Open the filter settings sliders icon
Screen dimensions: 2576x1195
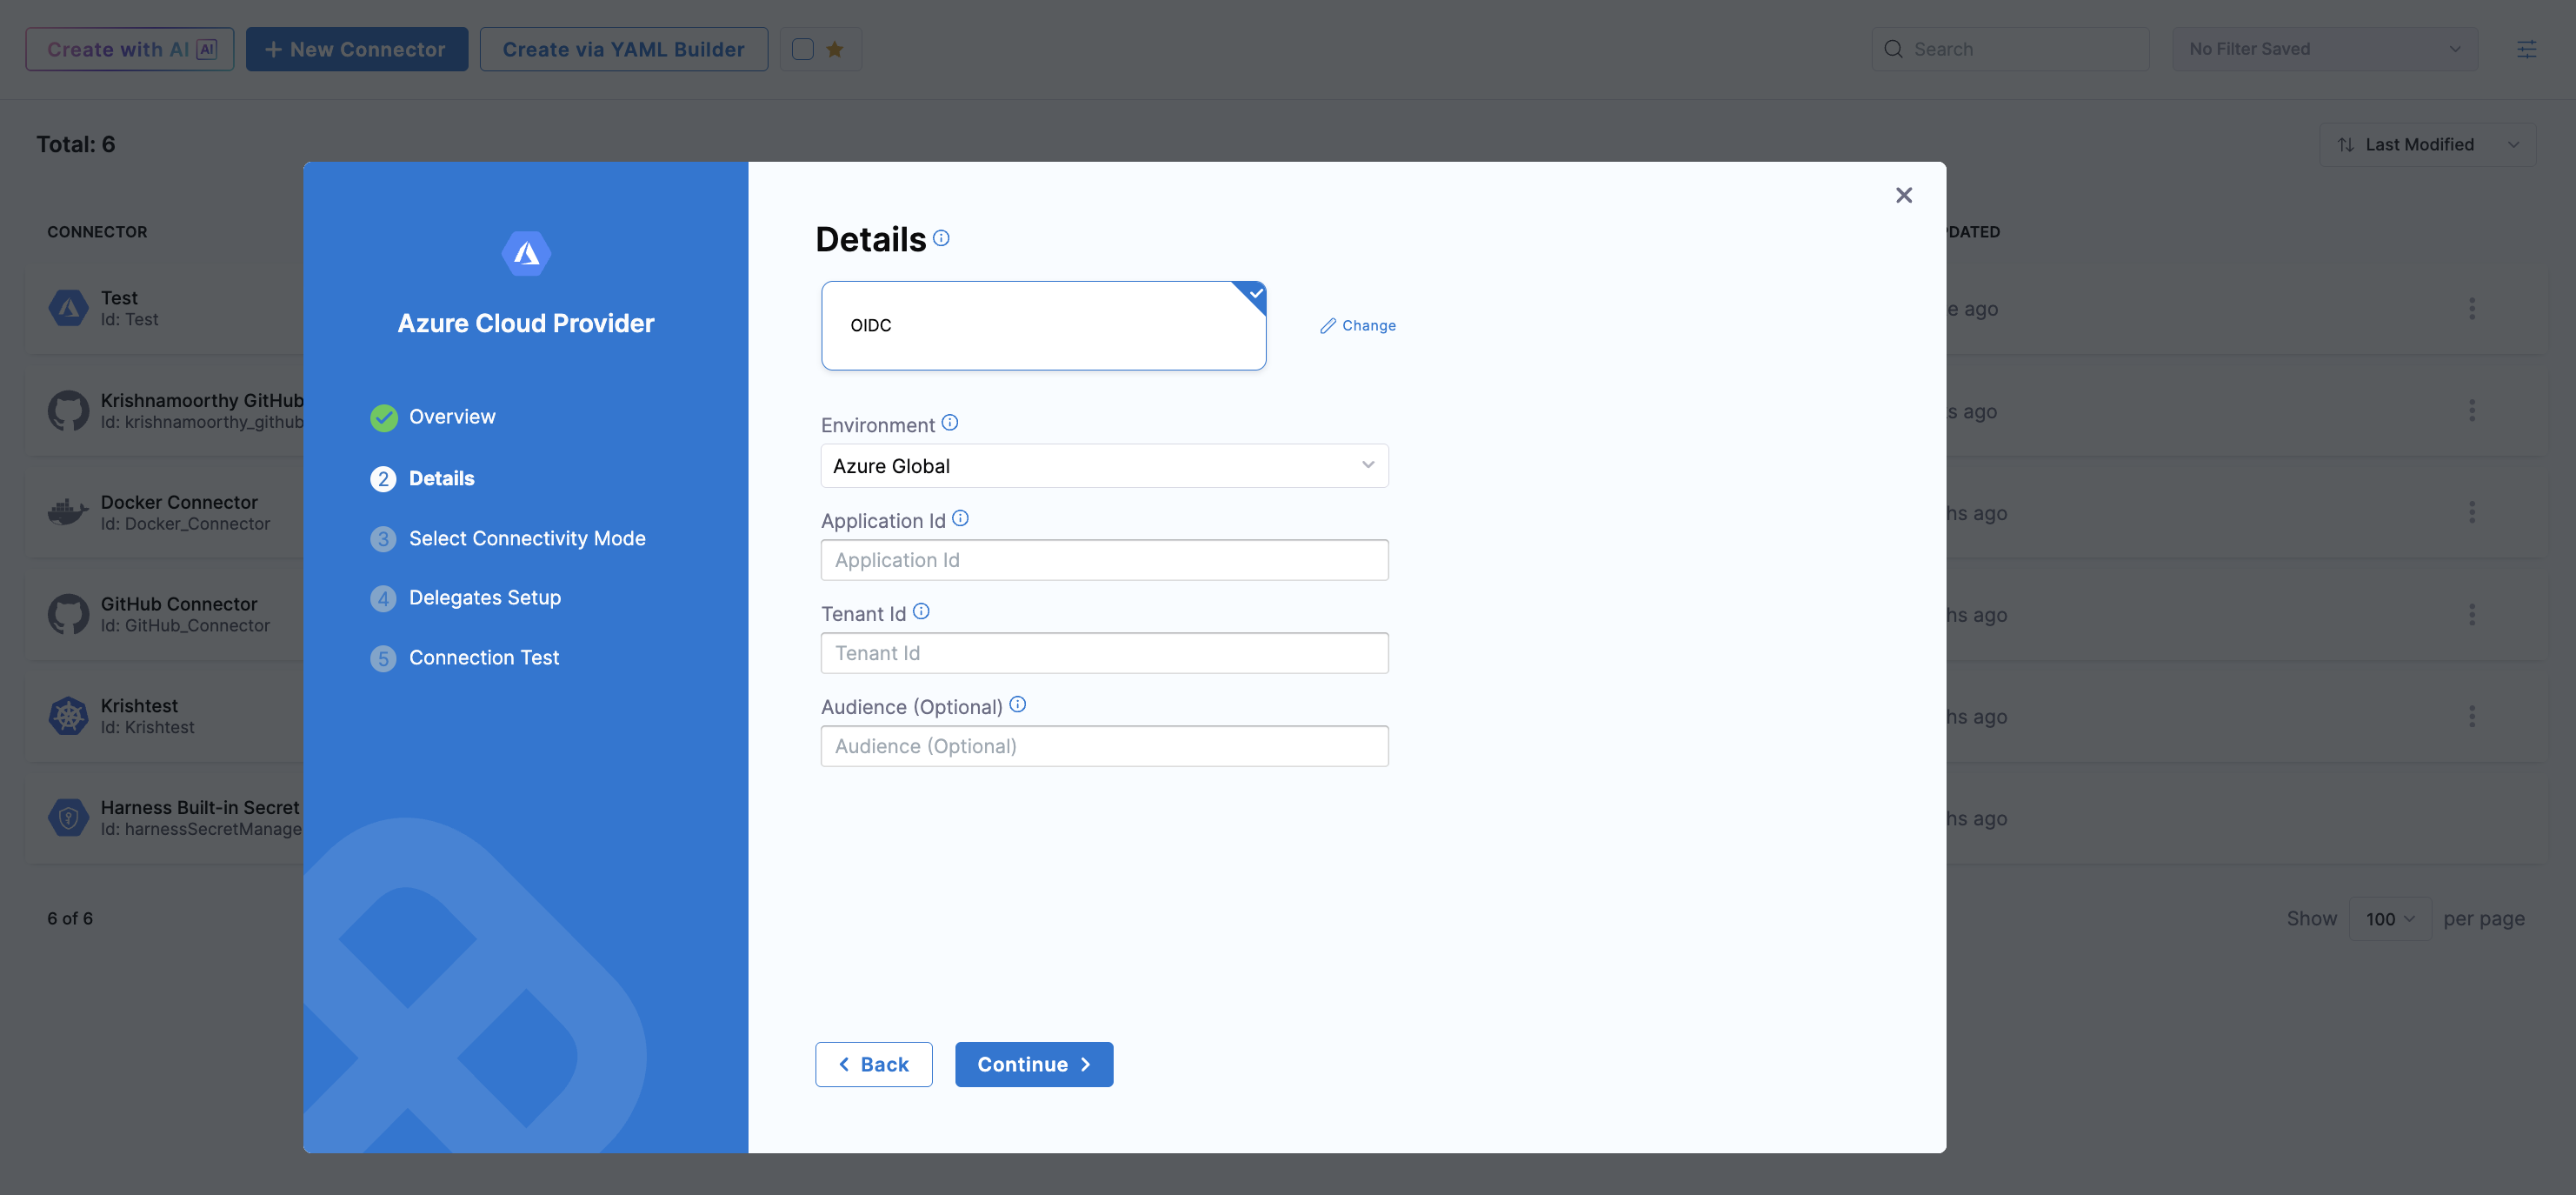(2526, 49)
